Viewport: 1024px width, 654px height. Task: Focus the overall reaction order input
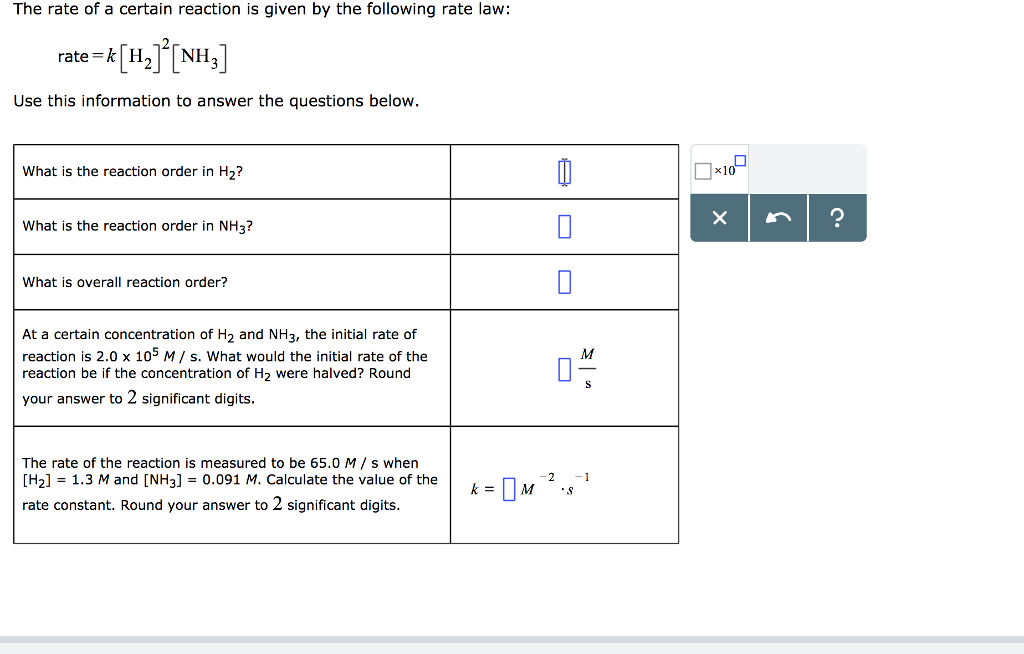pyautogui.click(x=564, y=281)
